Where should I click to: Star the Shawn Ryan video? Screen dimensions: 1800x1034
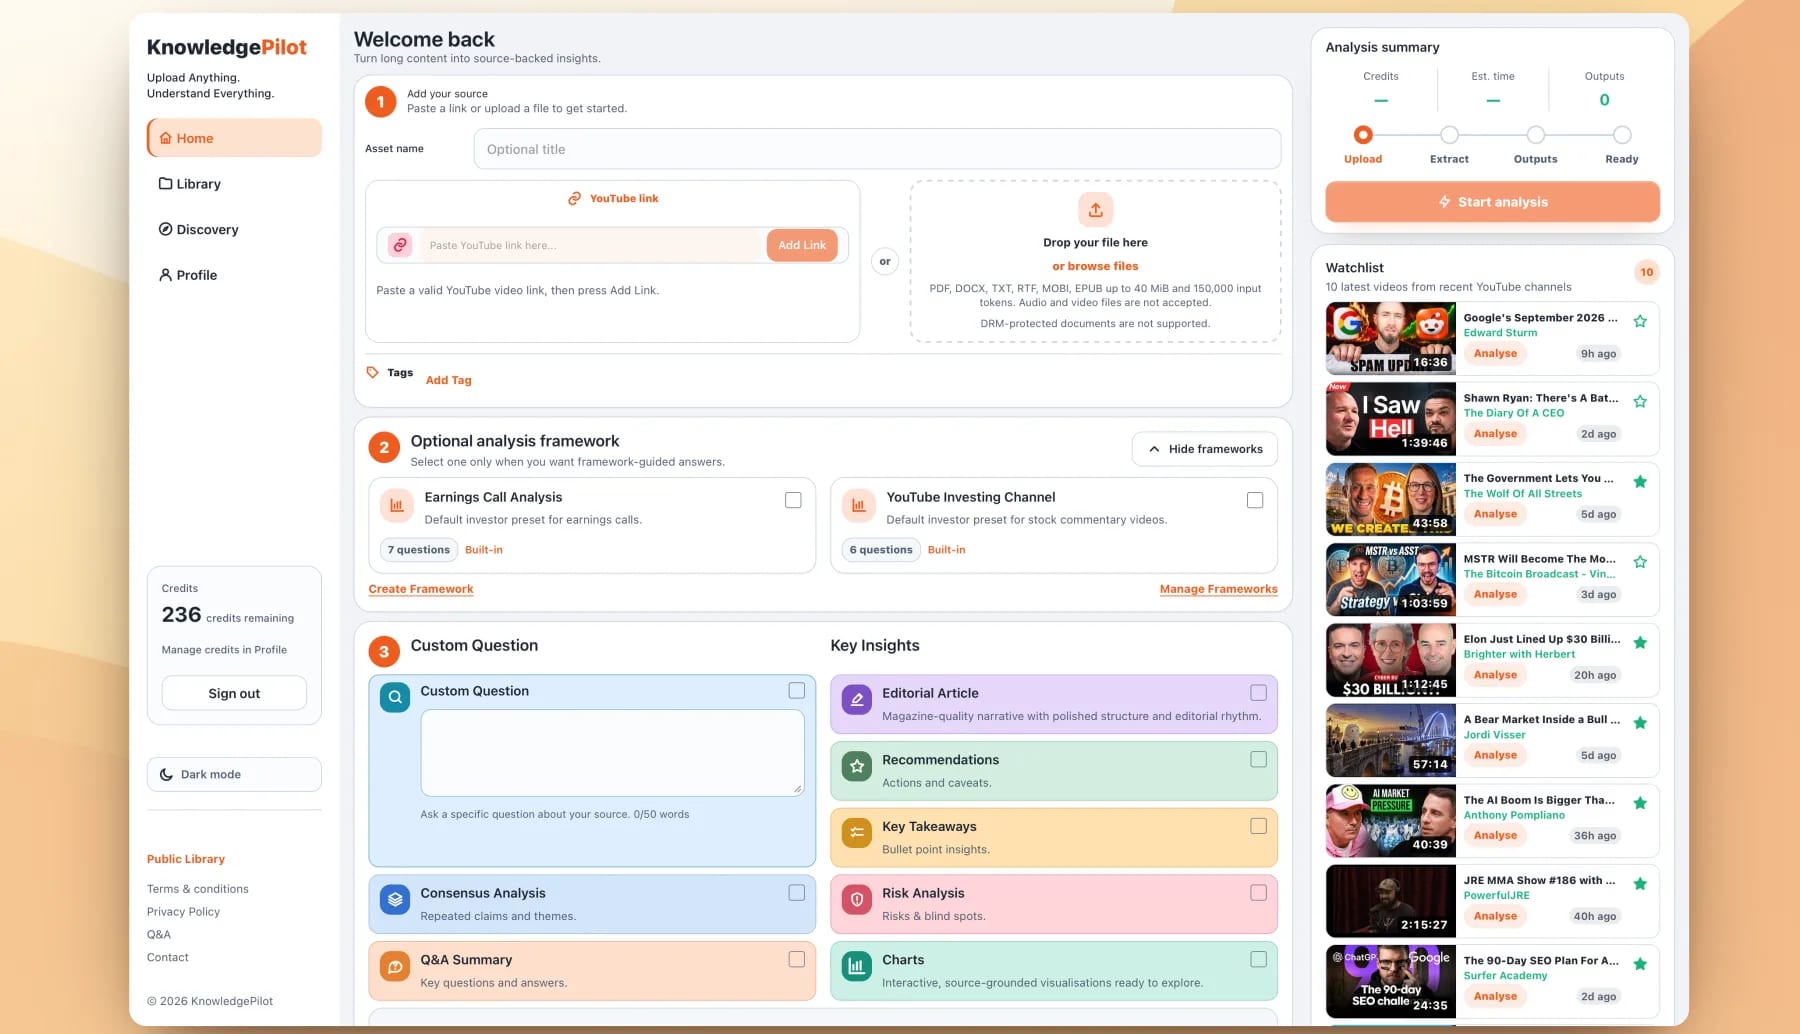click(x=1640, y=401)
